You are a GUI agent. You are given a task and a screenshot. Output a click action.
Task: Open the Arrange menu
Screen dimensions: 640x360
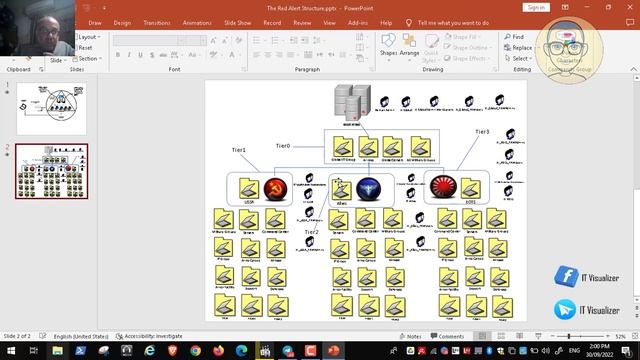click(409, 46)
